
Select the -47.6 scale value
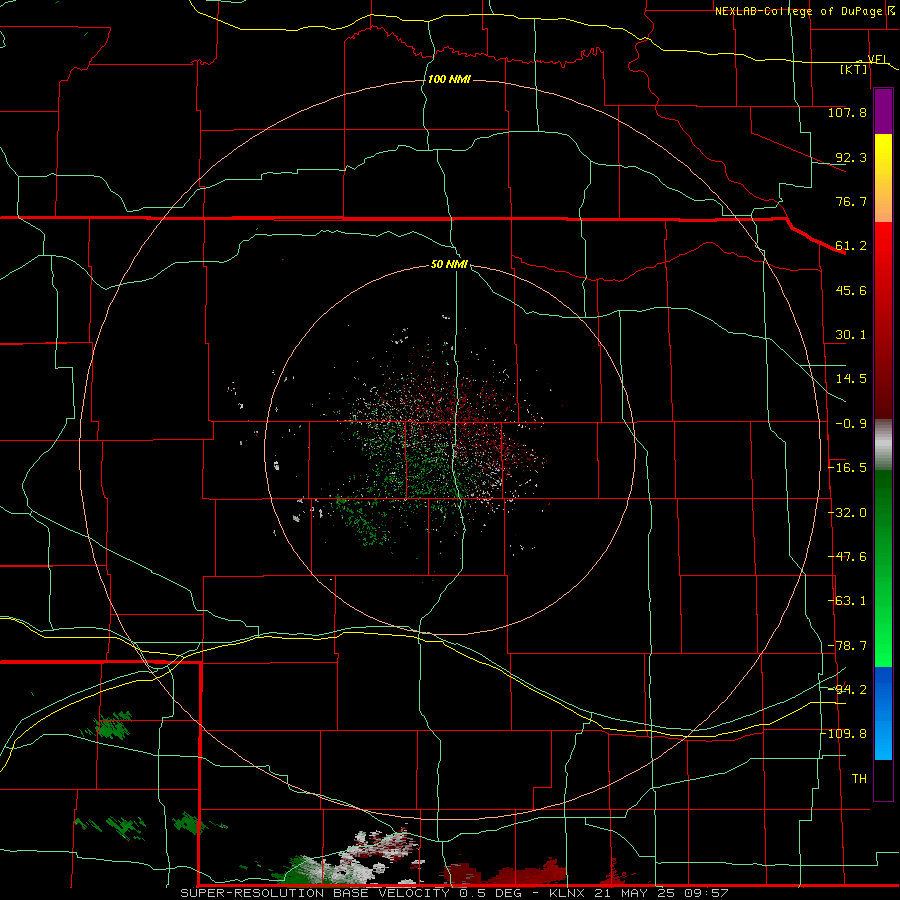tap(847, 557)
